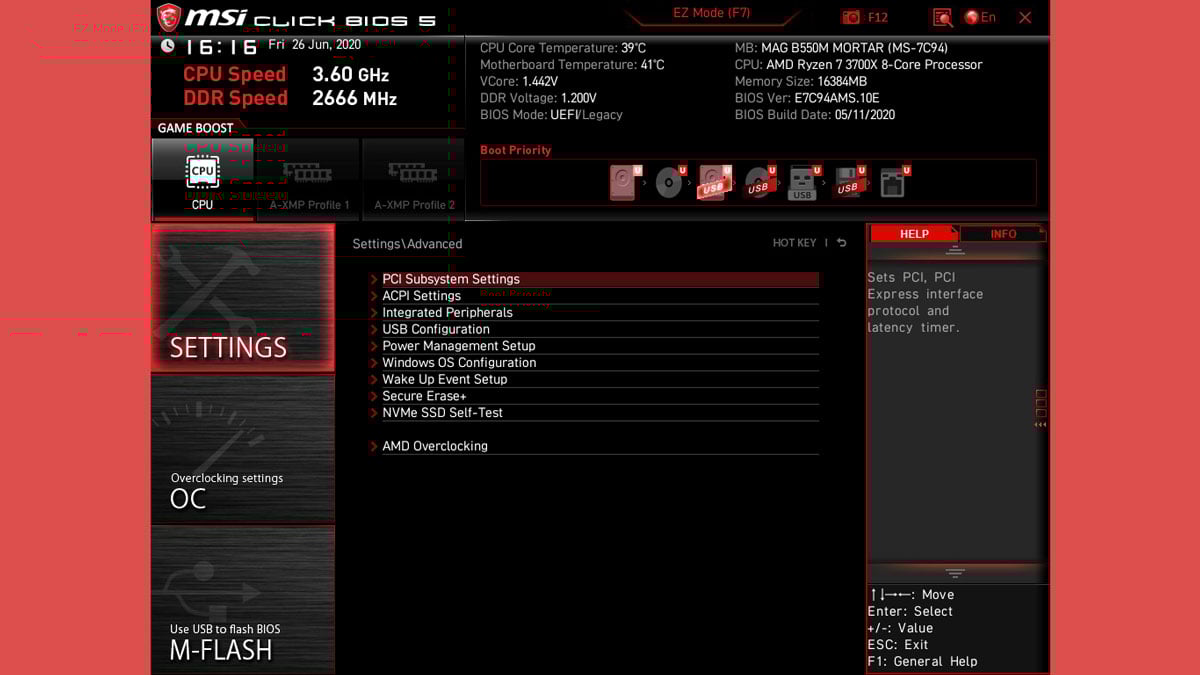1200x675 pixels.
Task: Click the HOT KEY button
Action: (794, 243)
